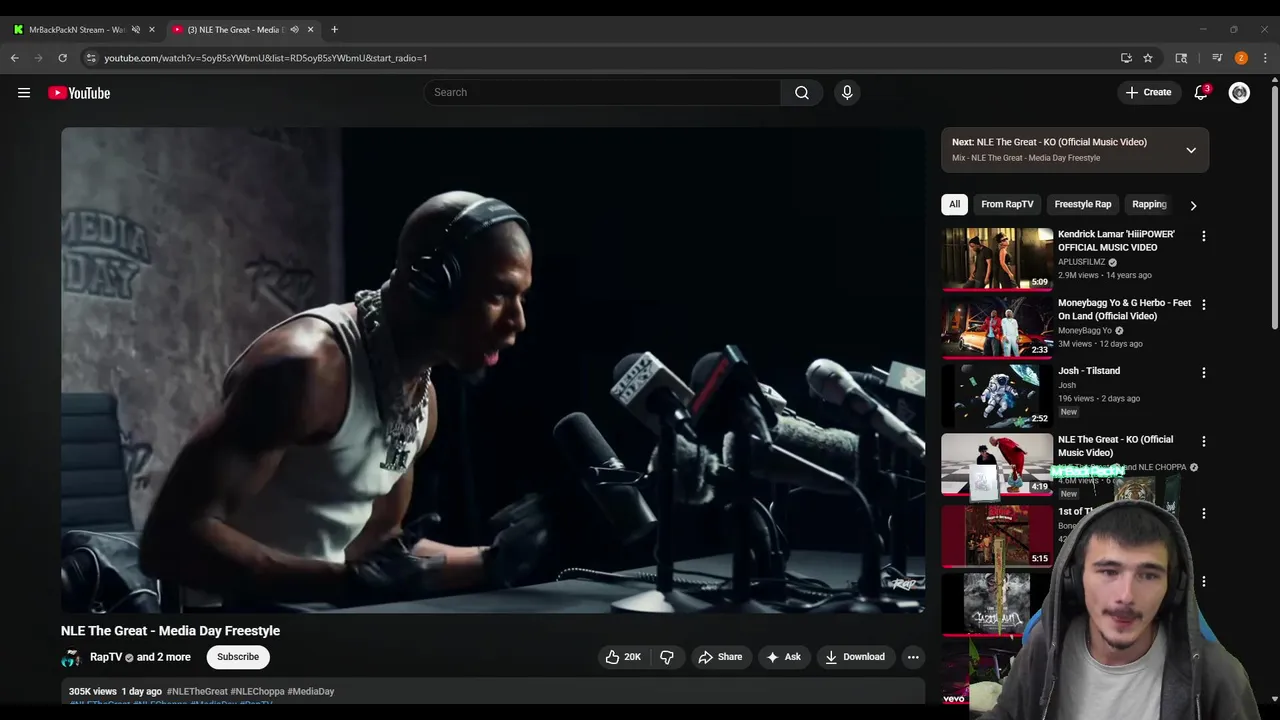Image resolution: width=1280 pixels, height=720 pixels.
Task: Reload the page in browser toolbar
Action: (62, 58)
